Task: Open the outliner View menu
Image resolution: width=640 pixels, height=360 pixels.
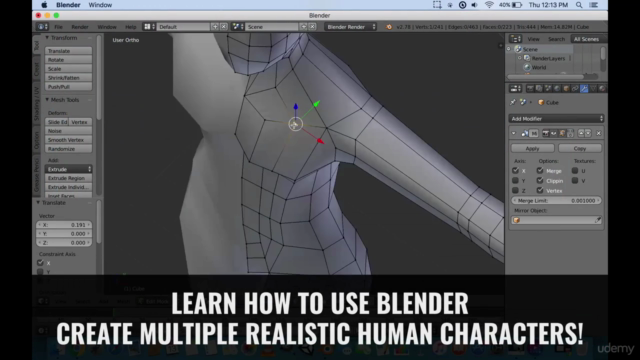Action: 533,39
